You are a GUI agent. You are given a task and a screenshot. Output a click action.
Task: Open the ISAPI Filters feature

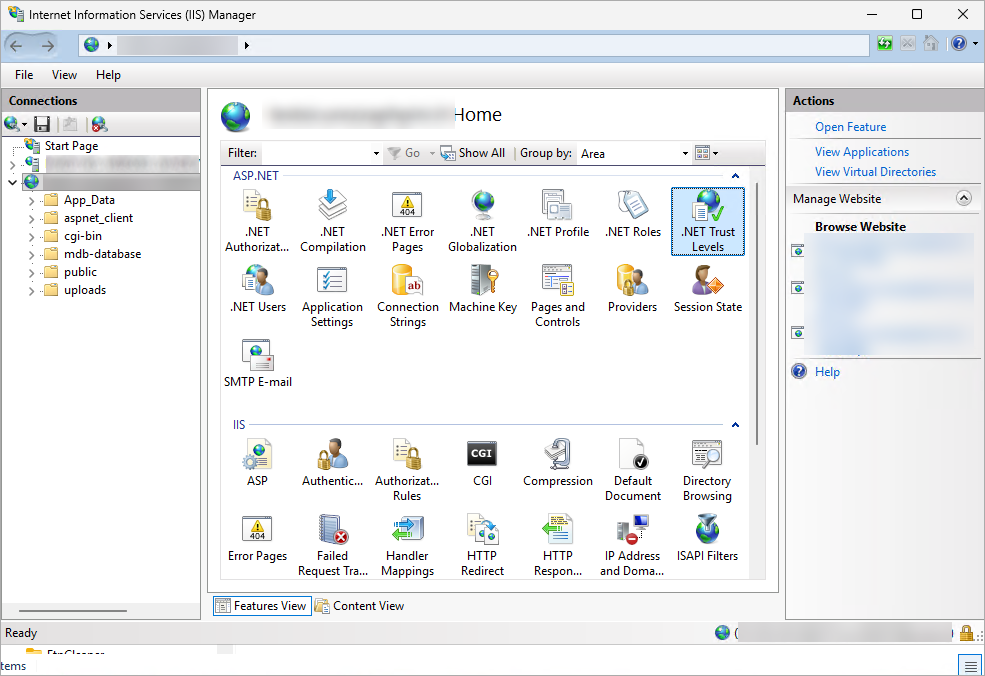707,538
